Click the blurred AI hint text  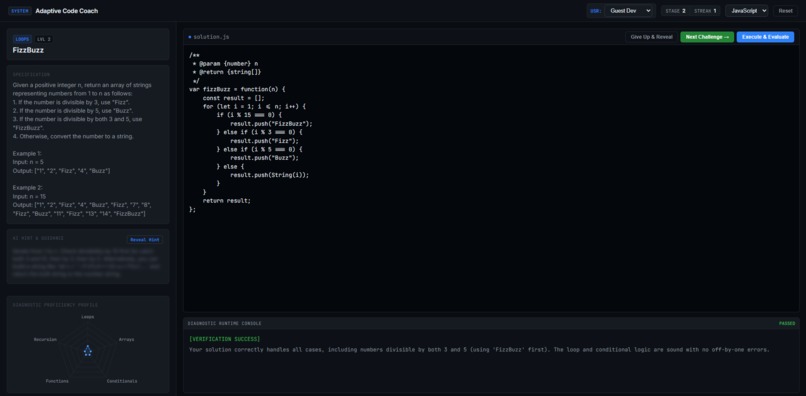tap(86, 263)
